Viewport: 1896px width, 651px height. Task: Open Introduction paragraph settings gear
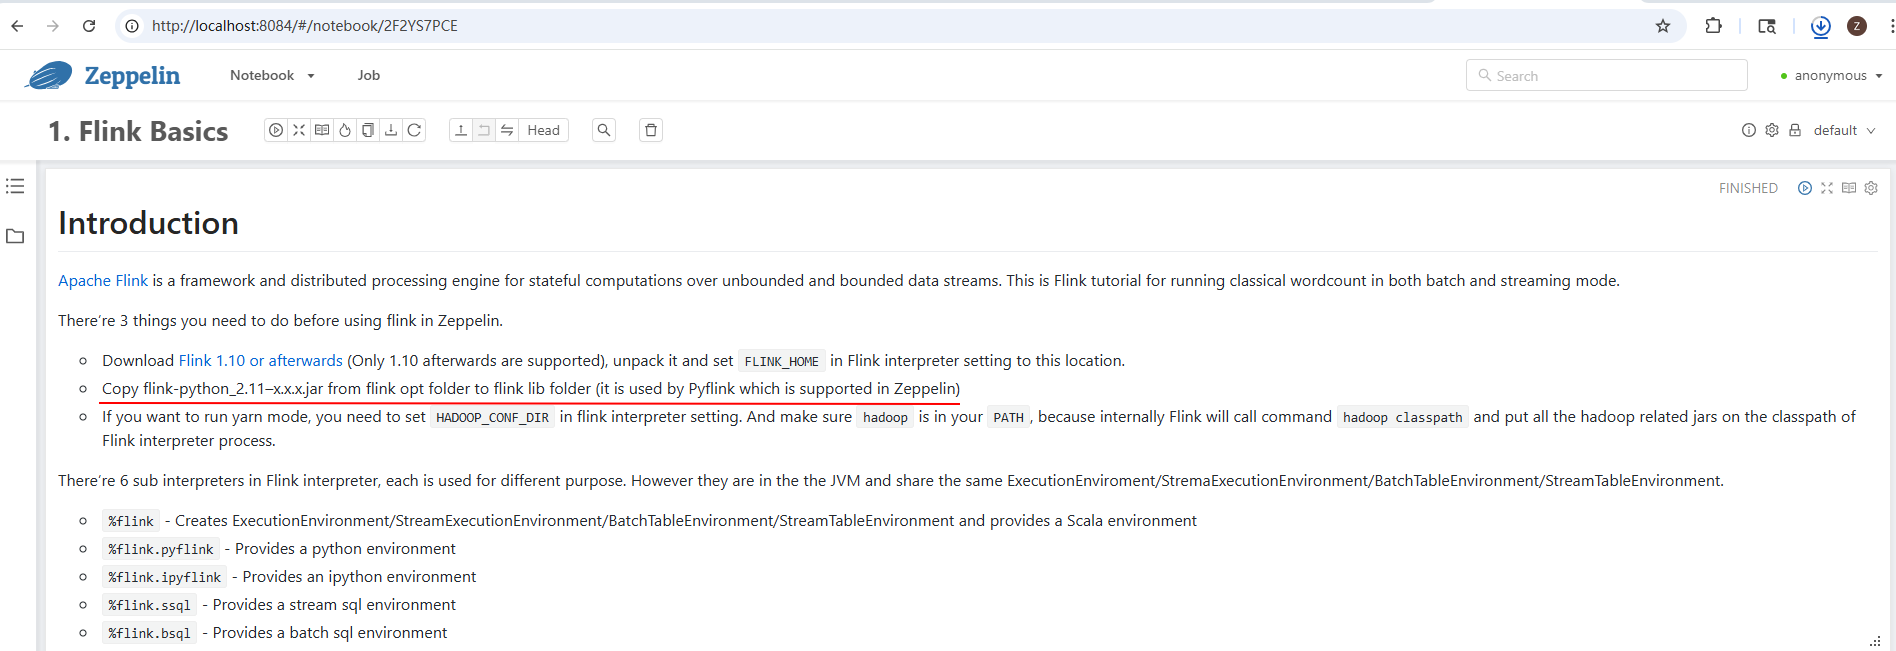click(1871, 188)
